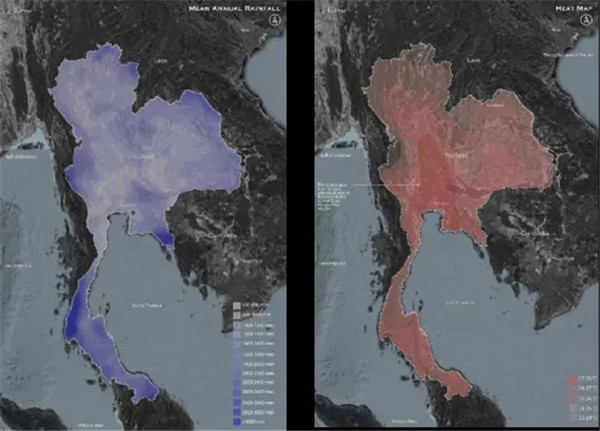Click the Gulf of Thailand label on heat map
Image resolution: width=600 pixels, height=431 pixels.
click(x=460, y=302)
